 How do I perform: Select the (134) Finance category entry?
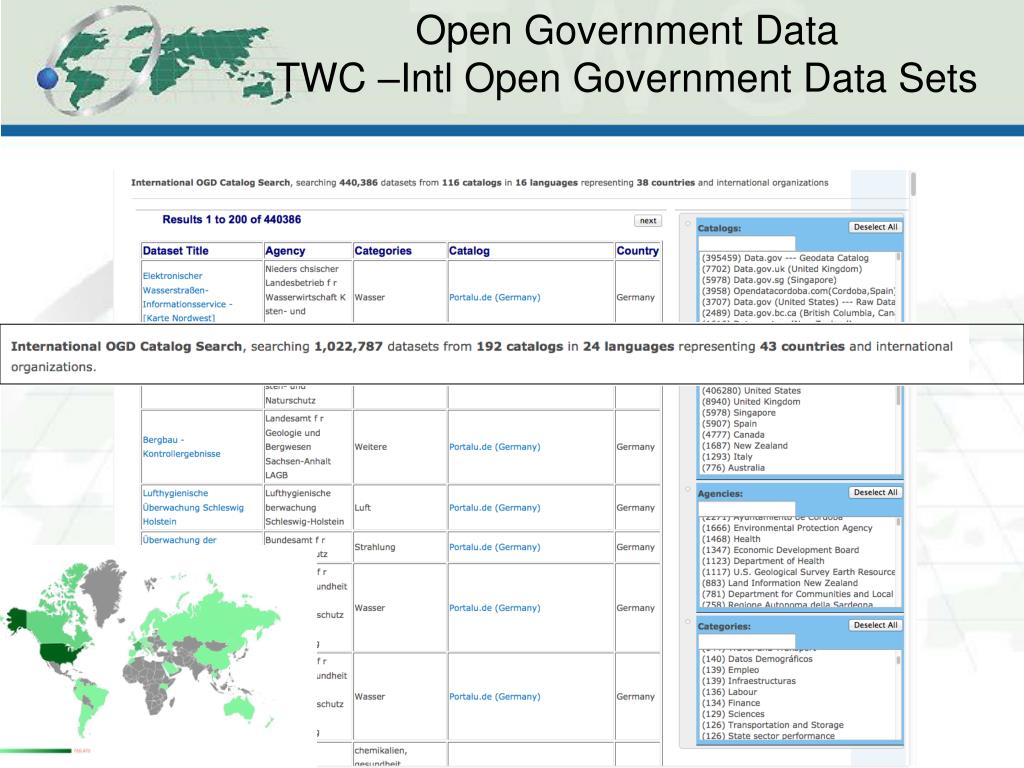[731, 703]
